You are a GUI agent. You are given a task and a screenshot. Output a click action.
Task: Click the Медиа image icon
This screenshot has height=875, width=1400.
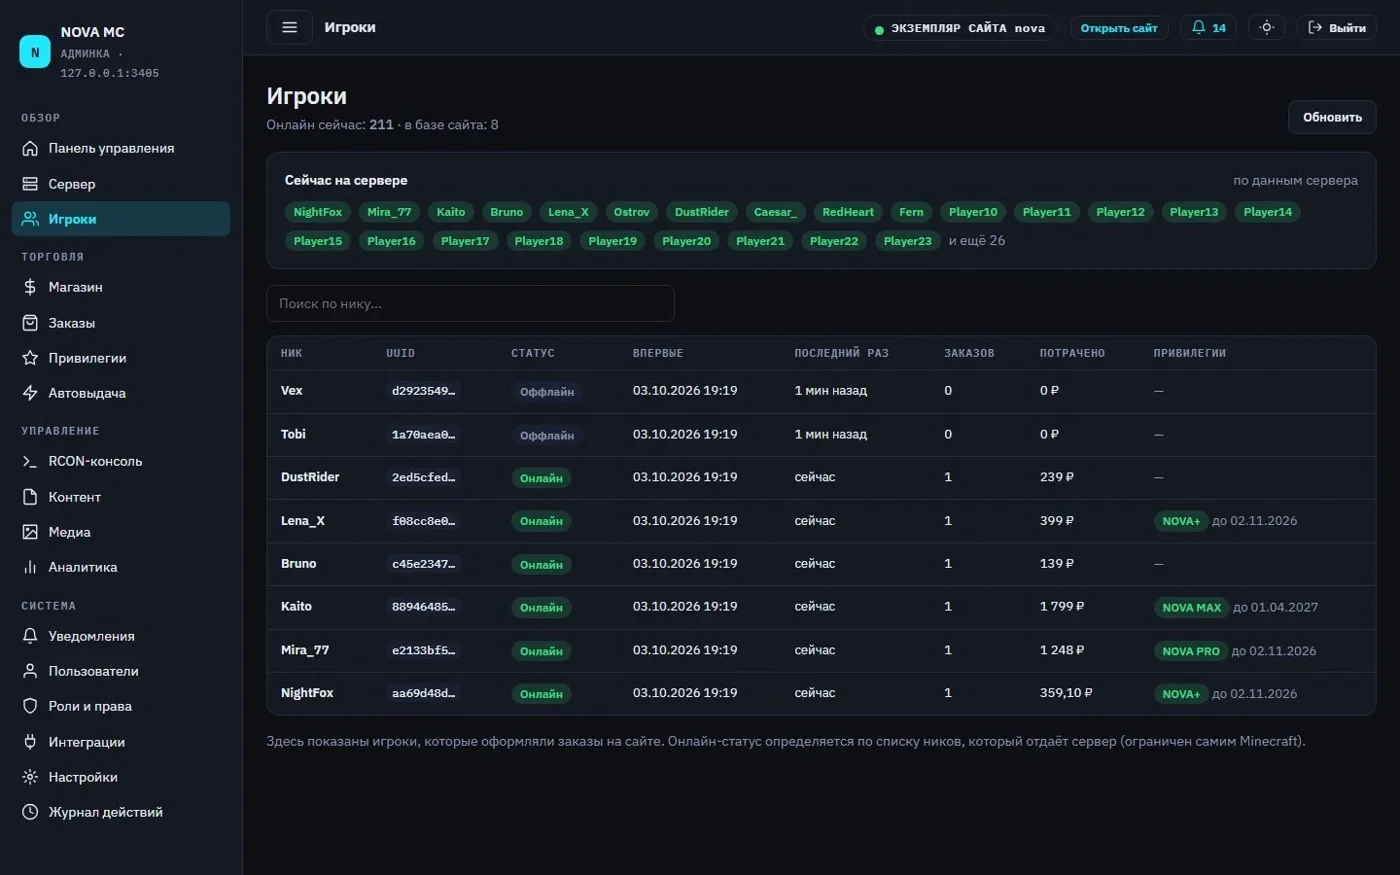click(30, 532)
